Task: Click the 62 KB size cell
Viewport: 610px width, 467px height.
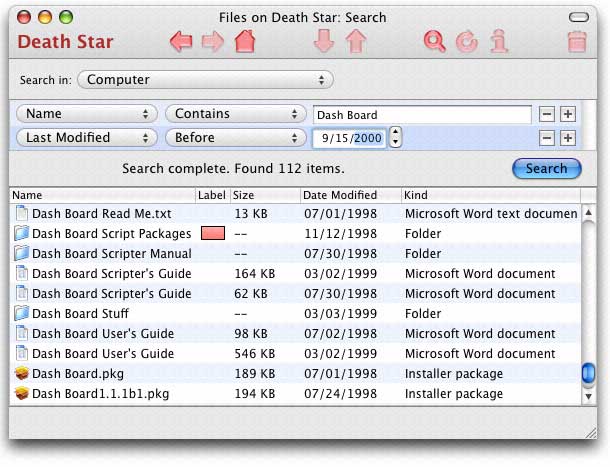Action: [251, 293]
